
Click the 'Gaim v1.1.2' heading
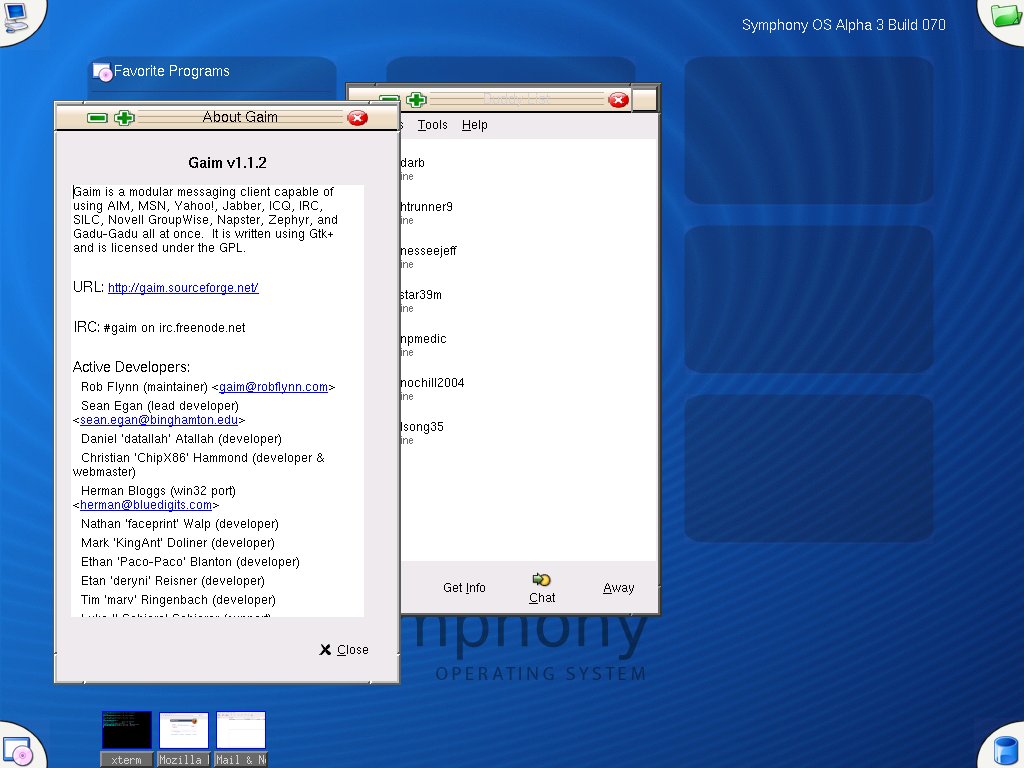[x=227, y=163]
